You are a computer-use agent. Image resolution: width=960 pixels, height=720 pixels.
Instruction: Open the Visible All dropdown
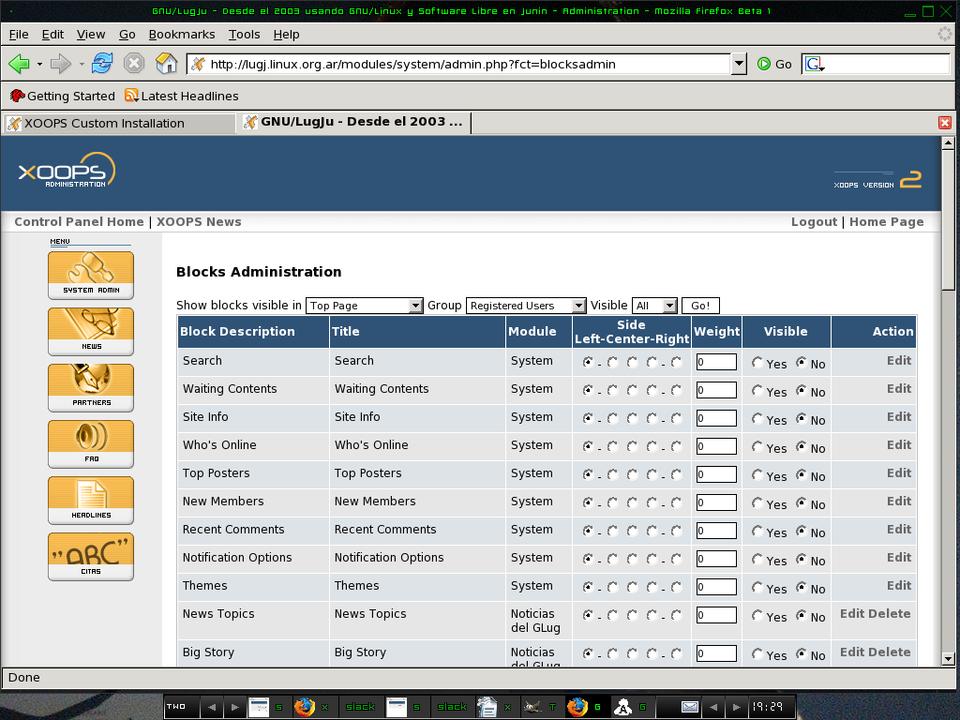pyautogui.click(x=655, y=306)
